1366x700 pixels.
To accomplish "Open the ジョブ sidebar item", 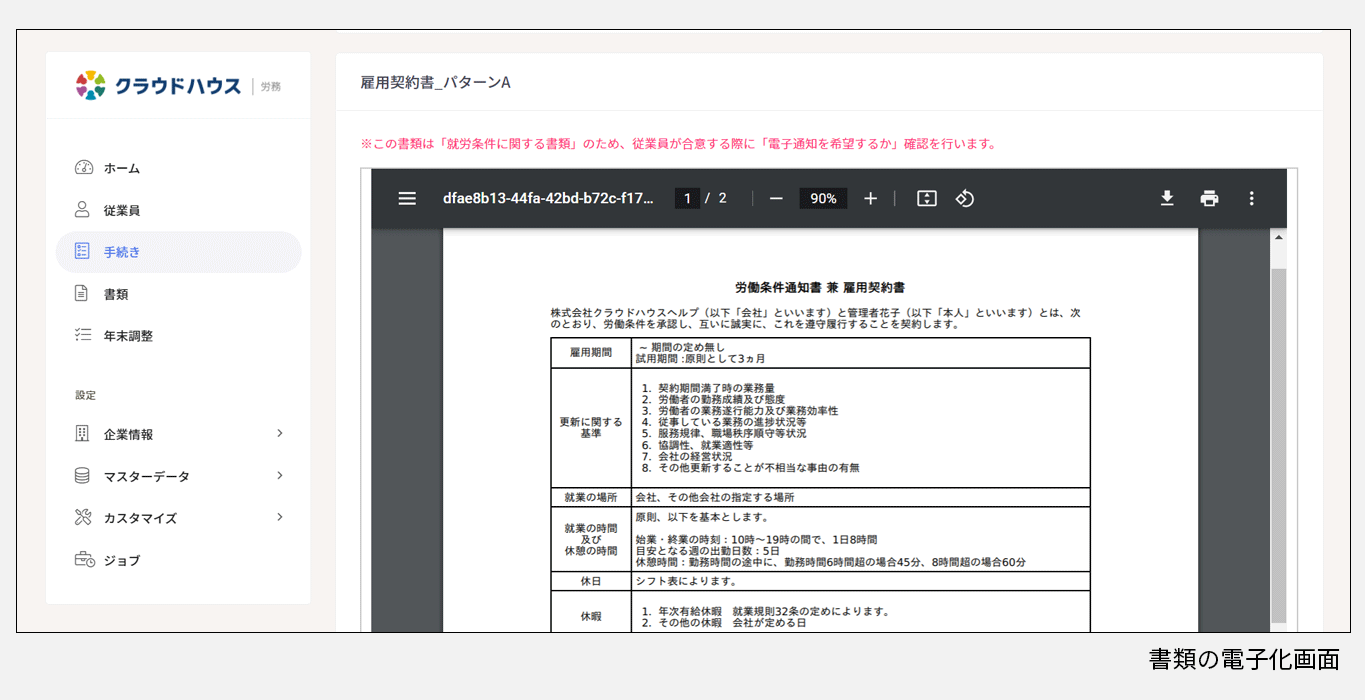I will pos(121,560).
